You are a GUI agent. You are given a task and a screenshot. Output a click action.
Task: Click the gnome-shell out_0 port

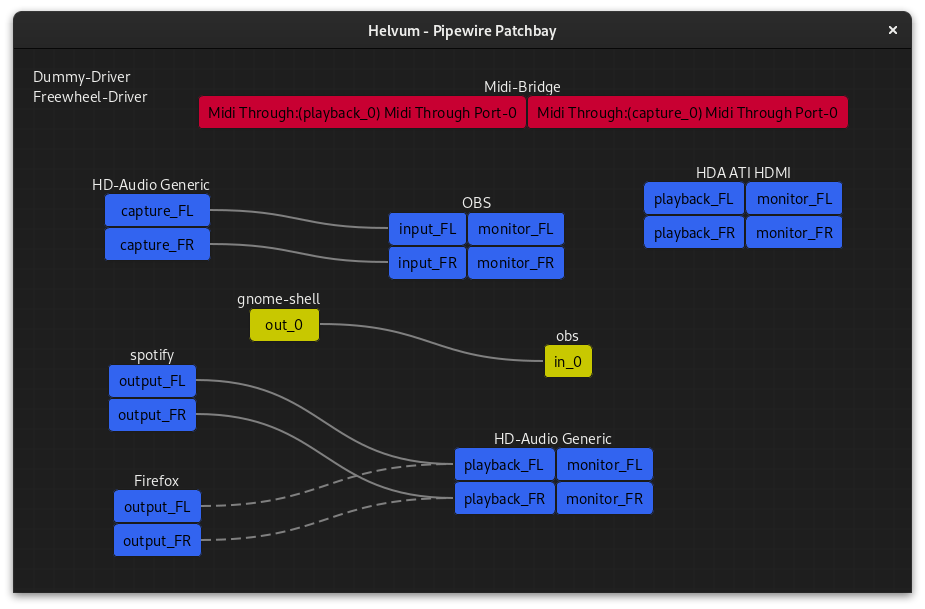click(284, 325)
